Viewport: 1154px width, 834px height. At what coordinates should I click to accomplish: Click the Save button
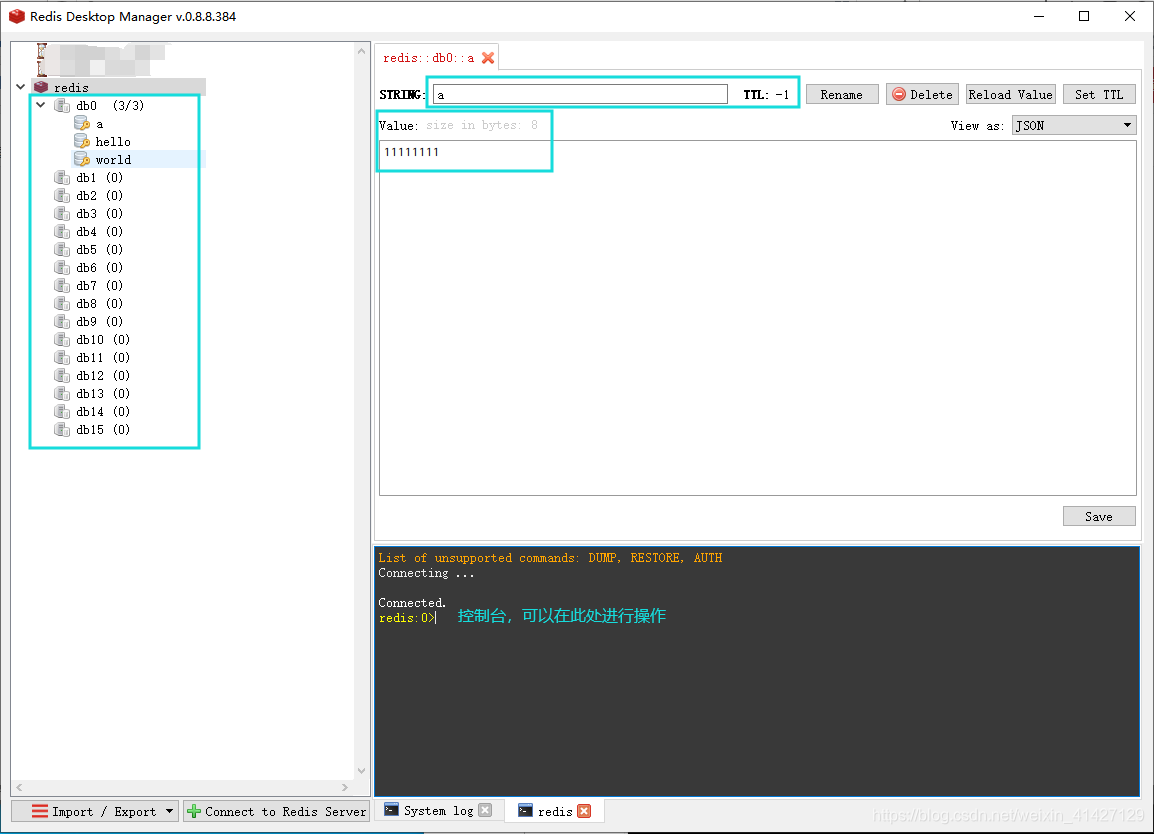[x=1099, y=516]
